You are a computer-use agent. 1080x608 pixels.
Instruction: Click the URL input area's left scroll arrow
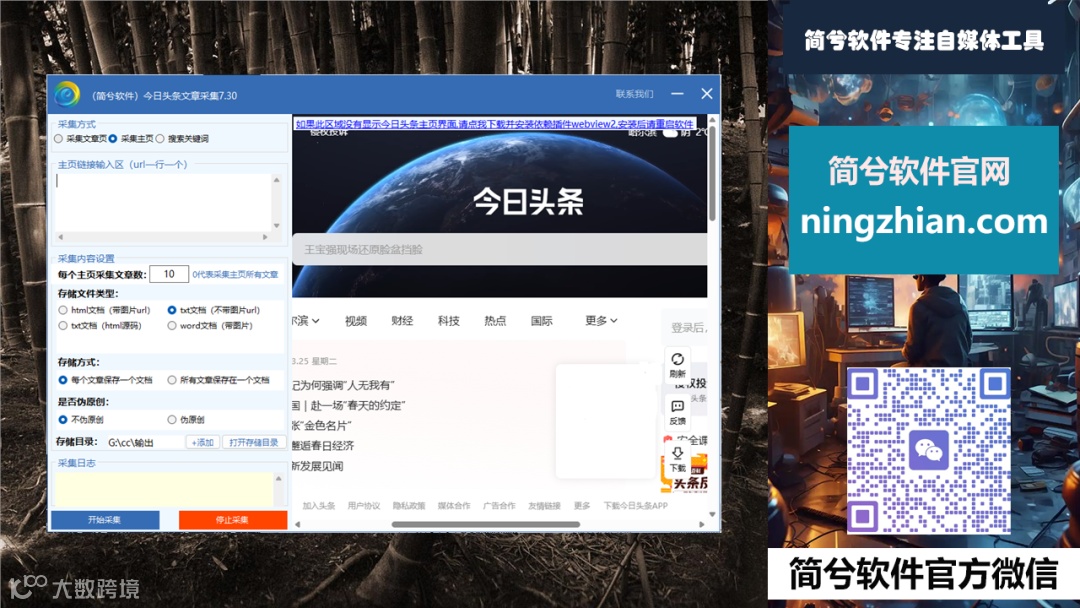pyautogui.click(x=61, y=237)
